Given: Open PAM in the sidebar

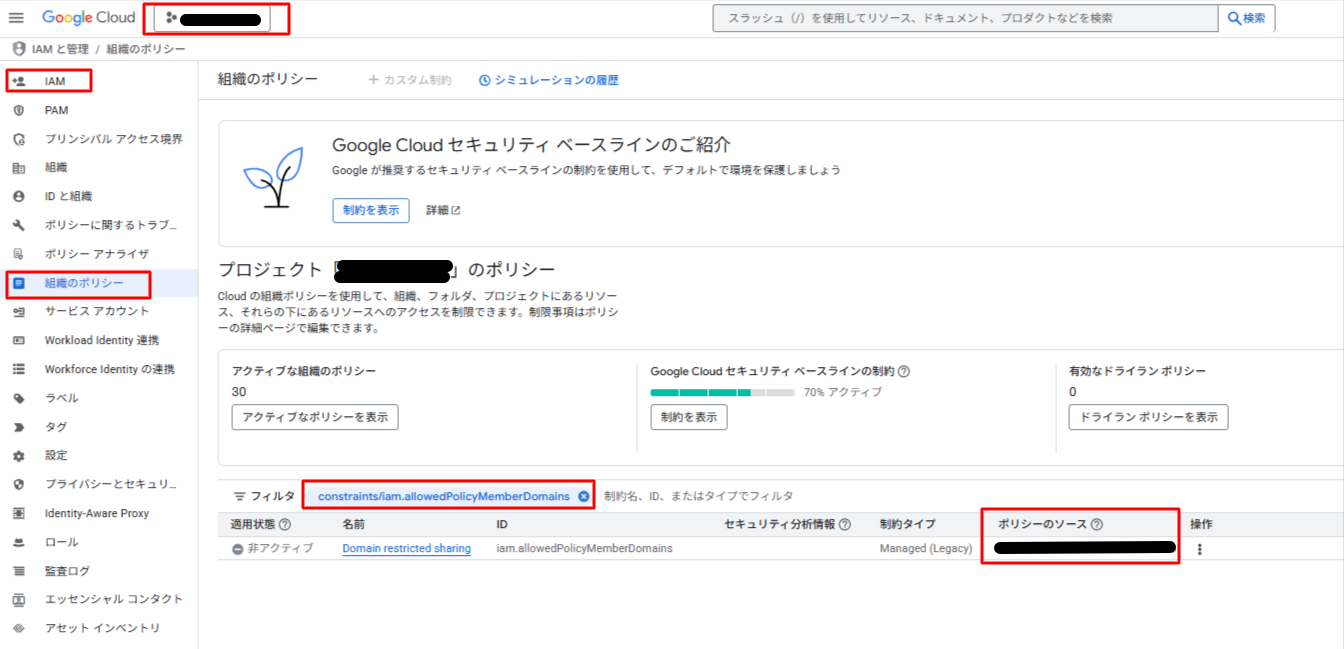Looking at the screenshot, I should 56,110.
